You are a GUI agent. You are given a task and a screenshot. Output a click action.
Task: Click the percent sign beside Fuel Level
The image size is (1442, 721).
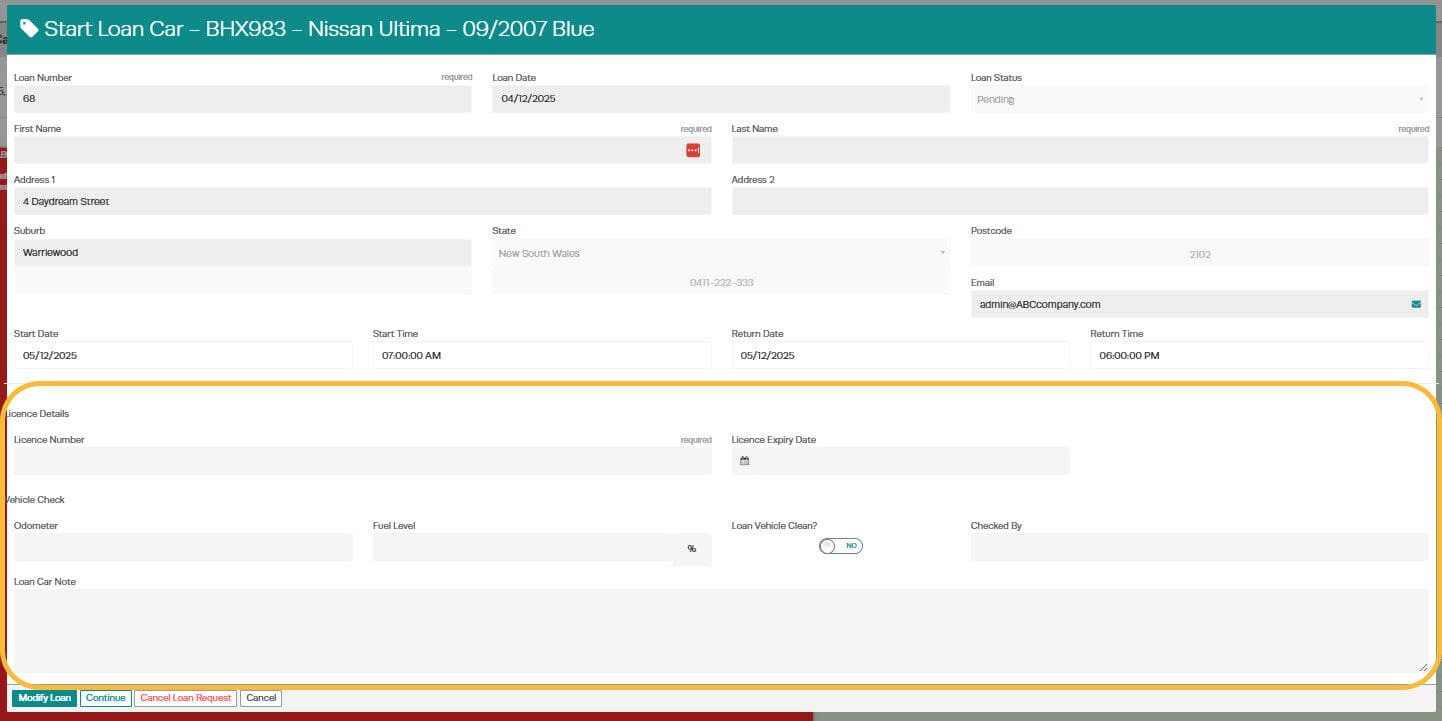coord(691,548)
